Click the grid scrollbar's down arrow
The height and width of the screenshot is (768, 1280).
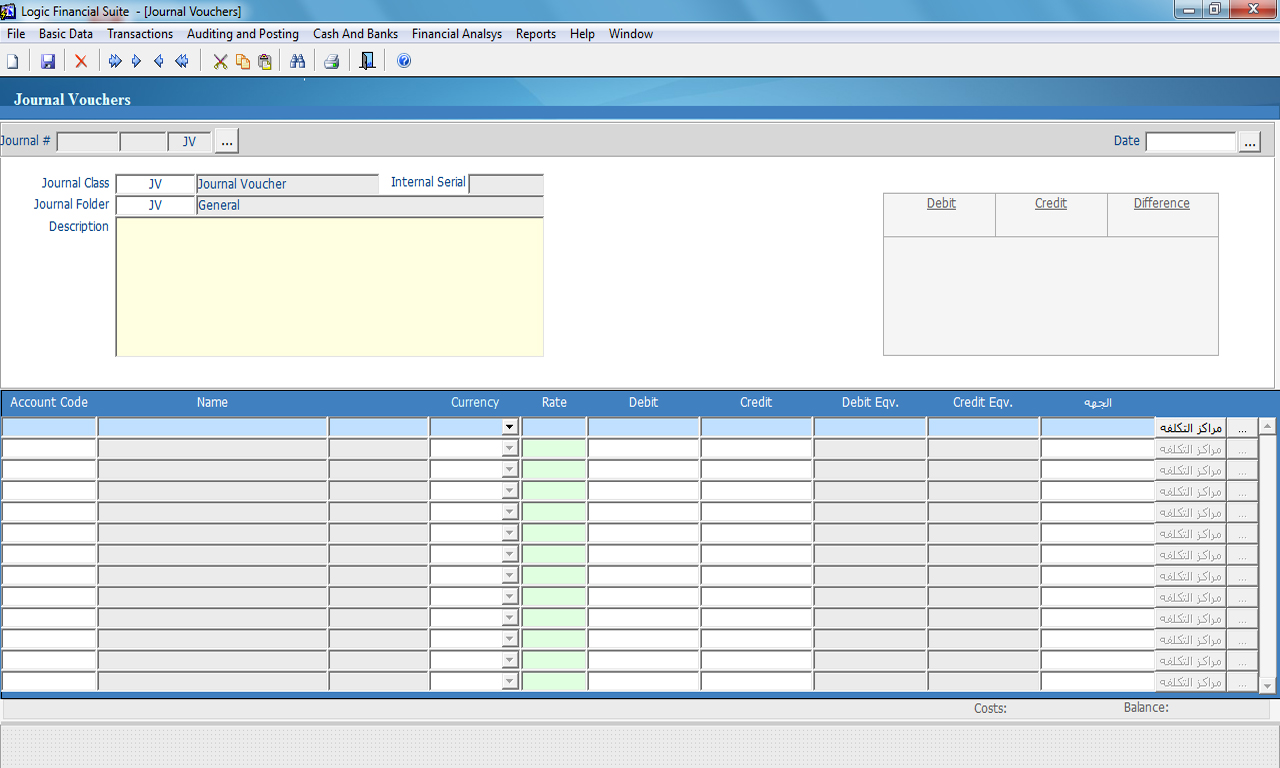coord(1267,686)
